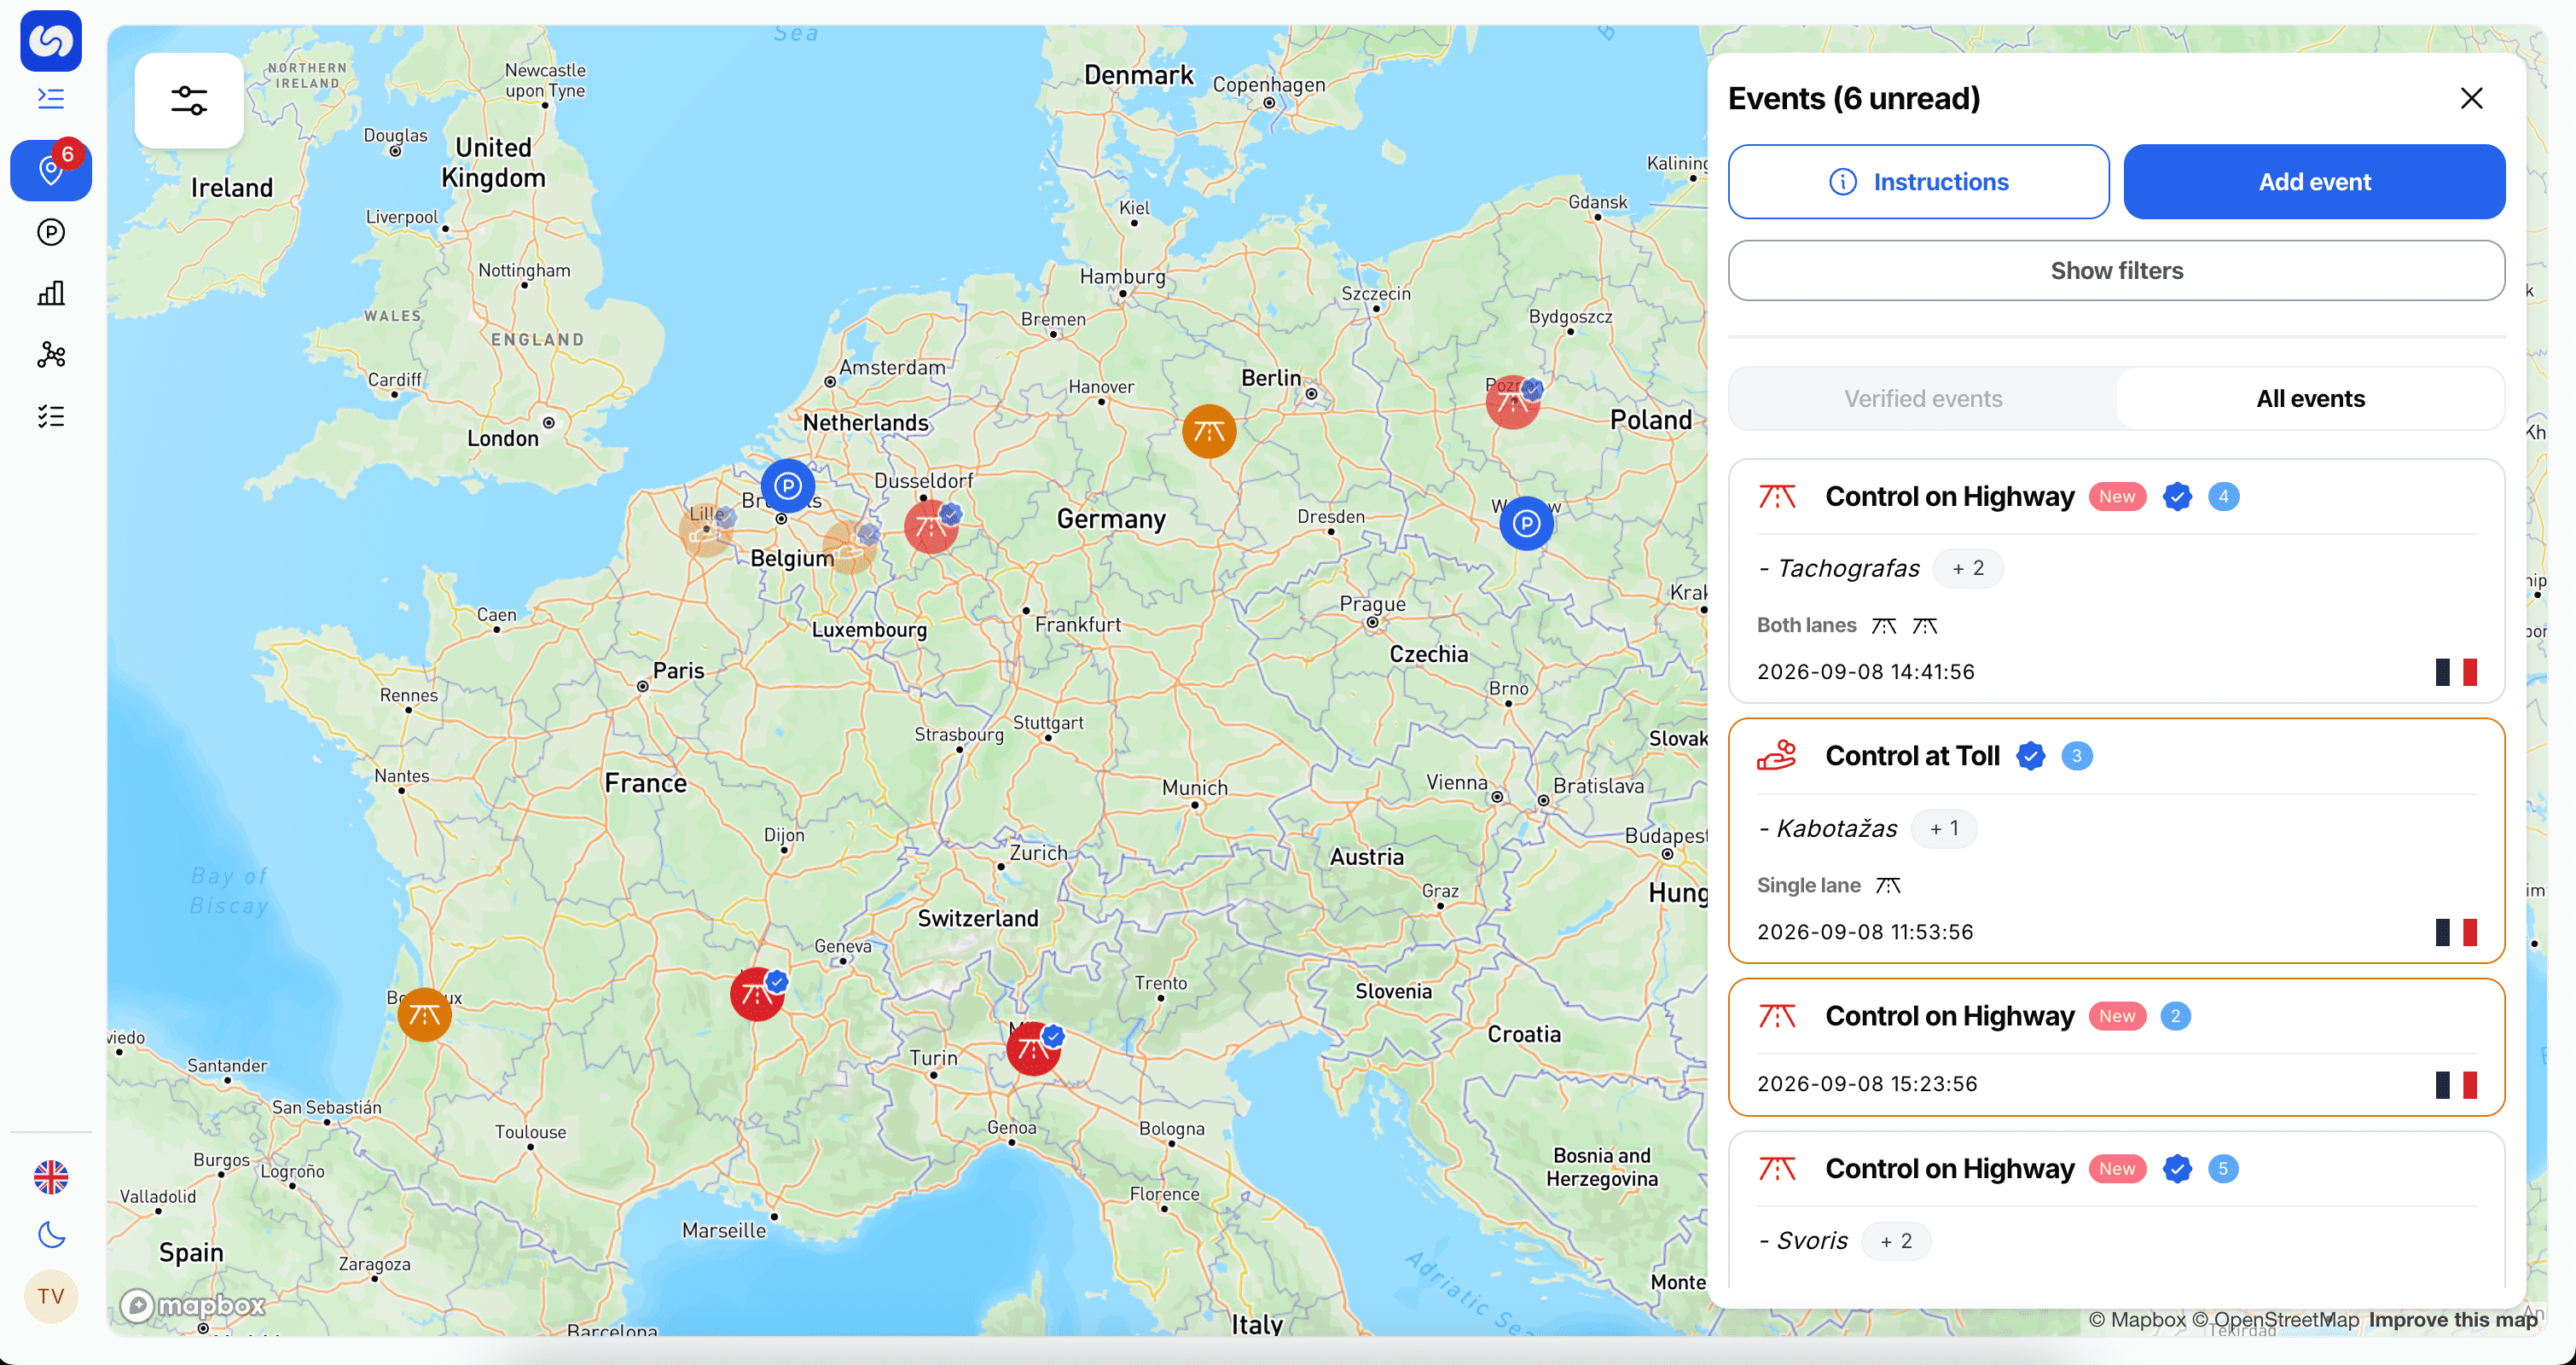Image resolution: width=2576 pixels, height=1365 pixels.
Task: Click the app logo in the sidebar
Action: pyautogui.click(x=51, y=41)
